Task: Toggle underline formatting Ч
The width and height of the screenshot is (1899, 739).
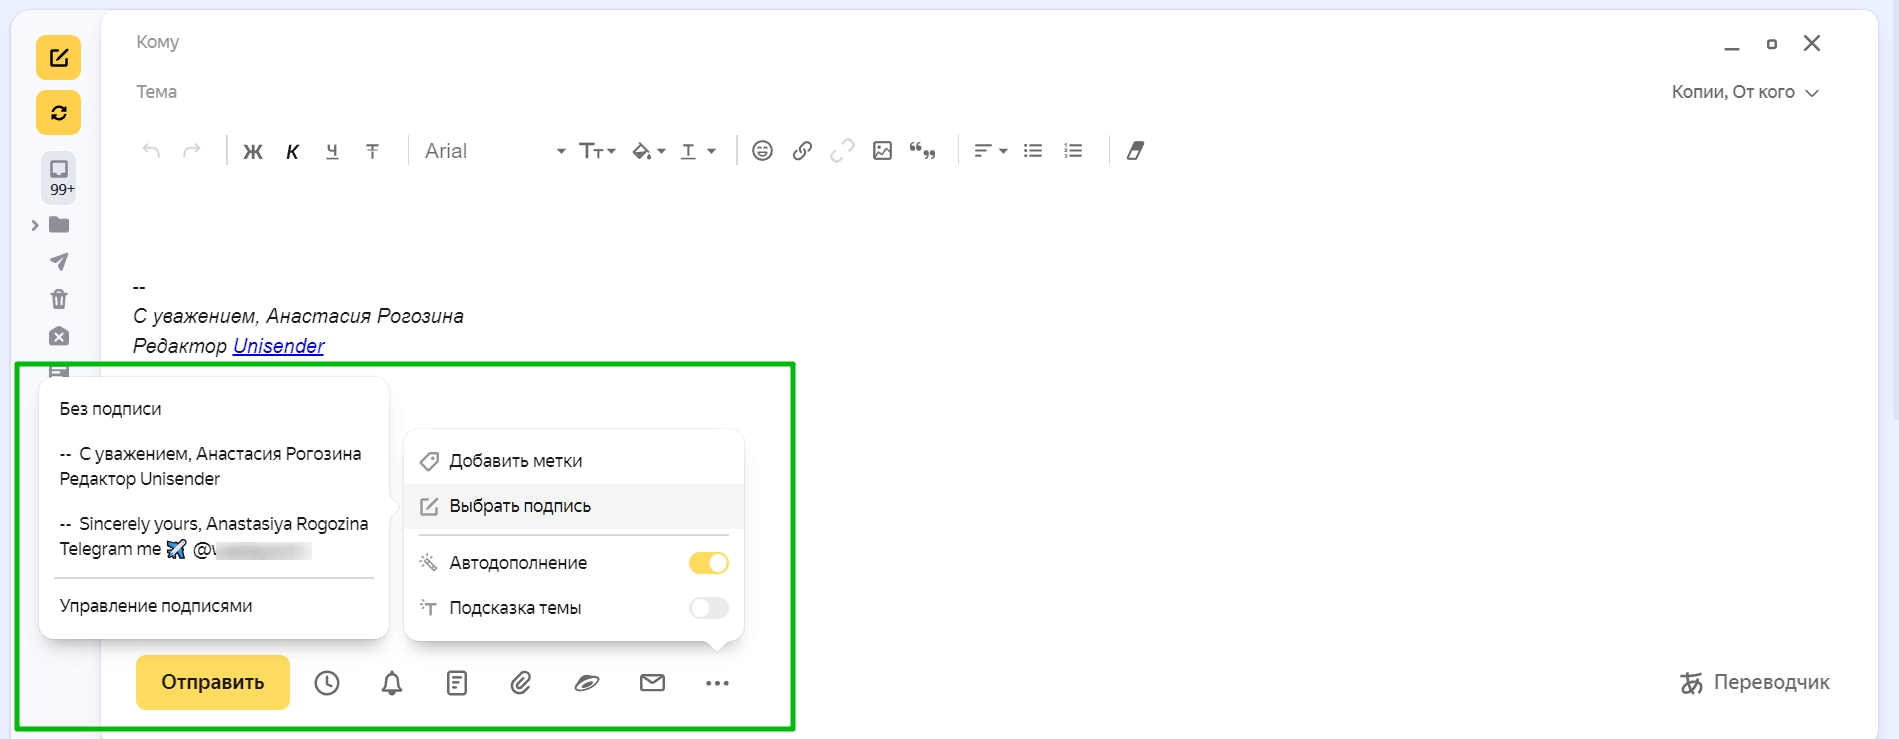Action: pyautogui.click(x=332, y=151)
